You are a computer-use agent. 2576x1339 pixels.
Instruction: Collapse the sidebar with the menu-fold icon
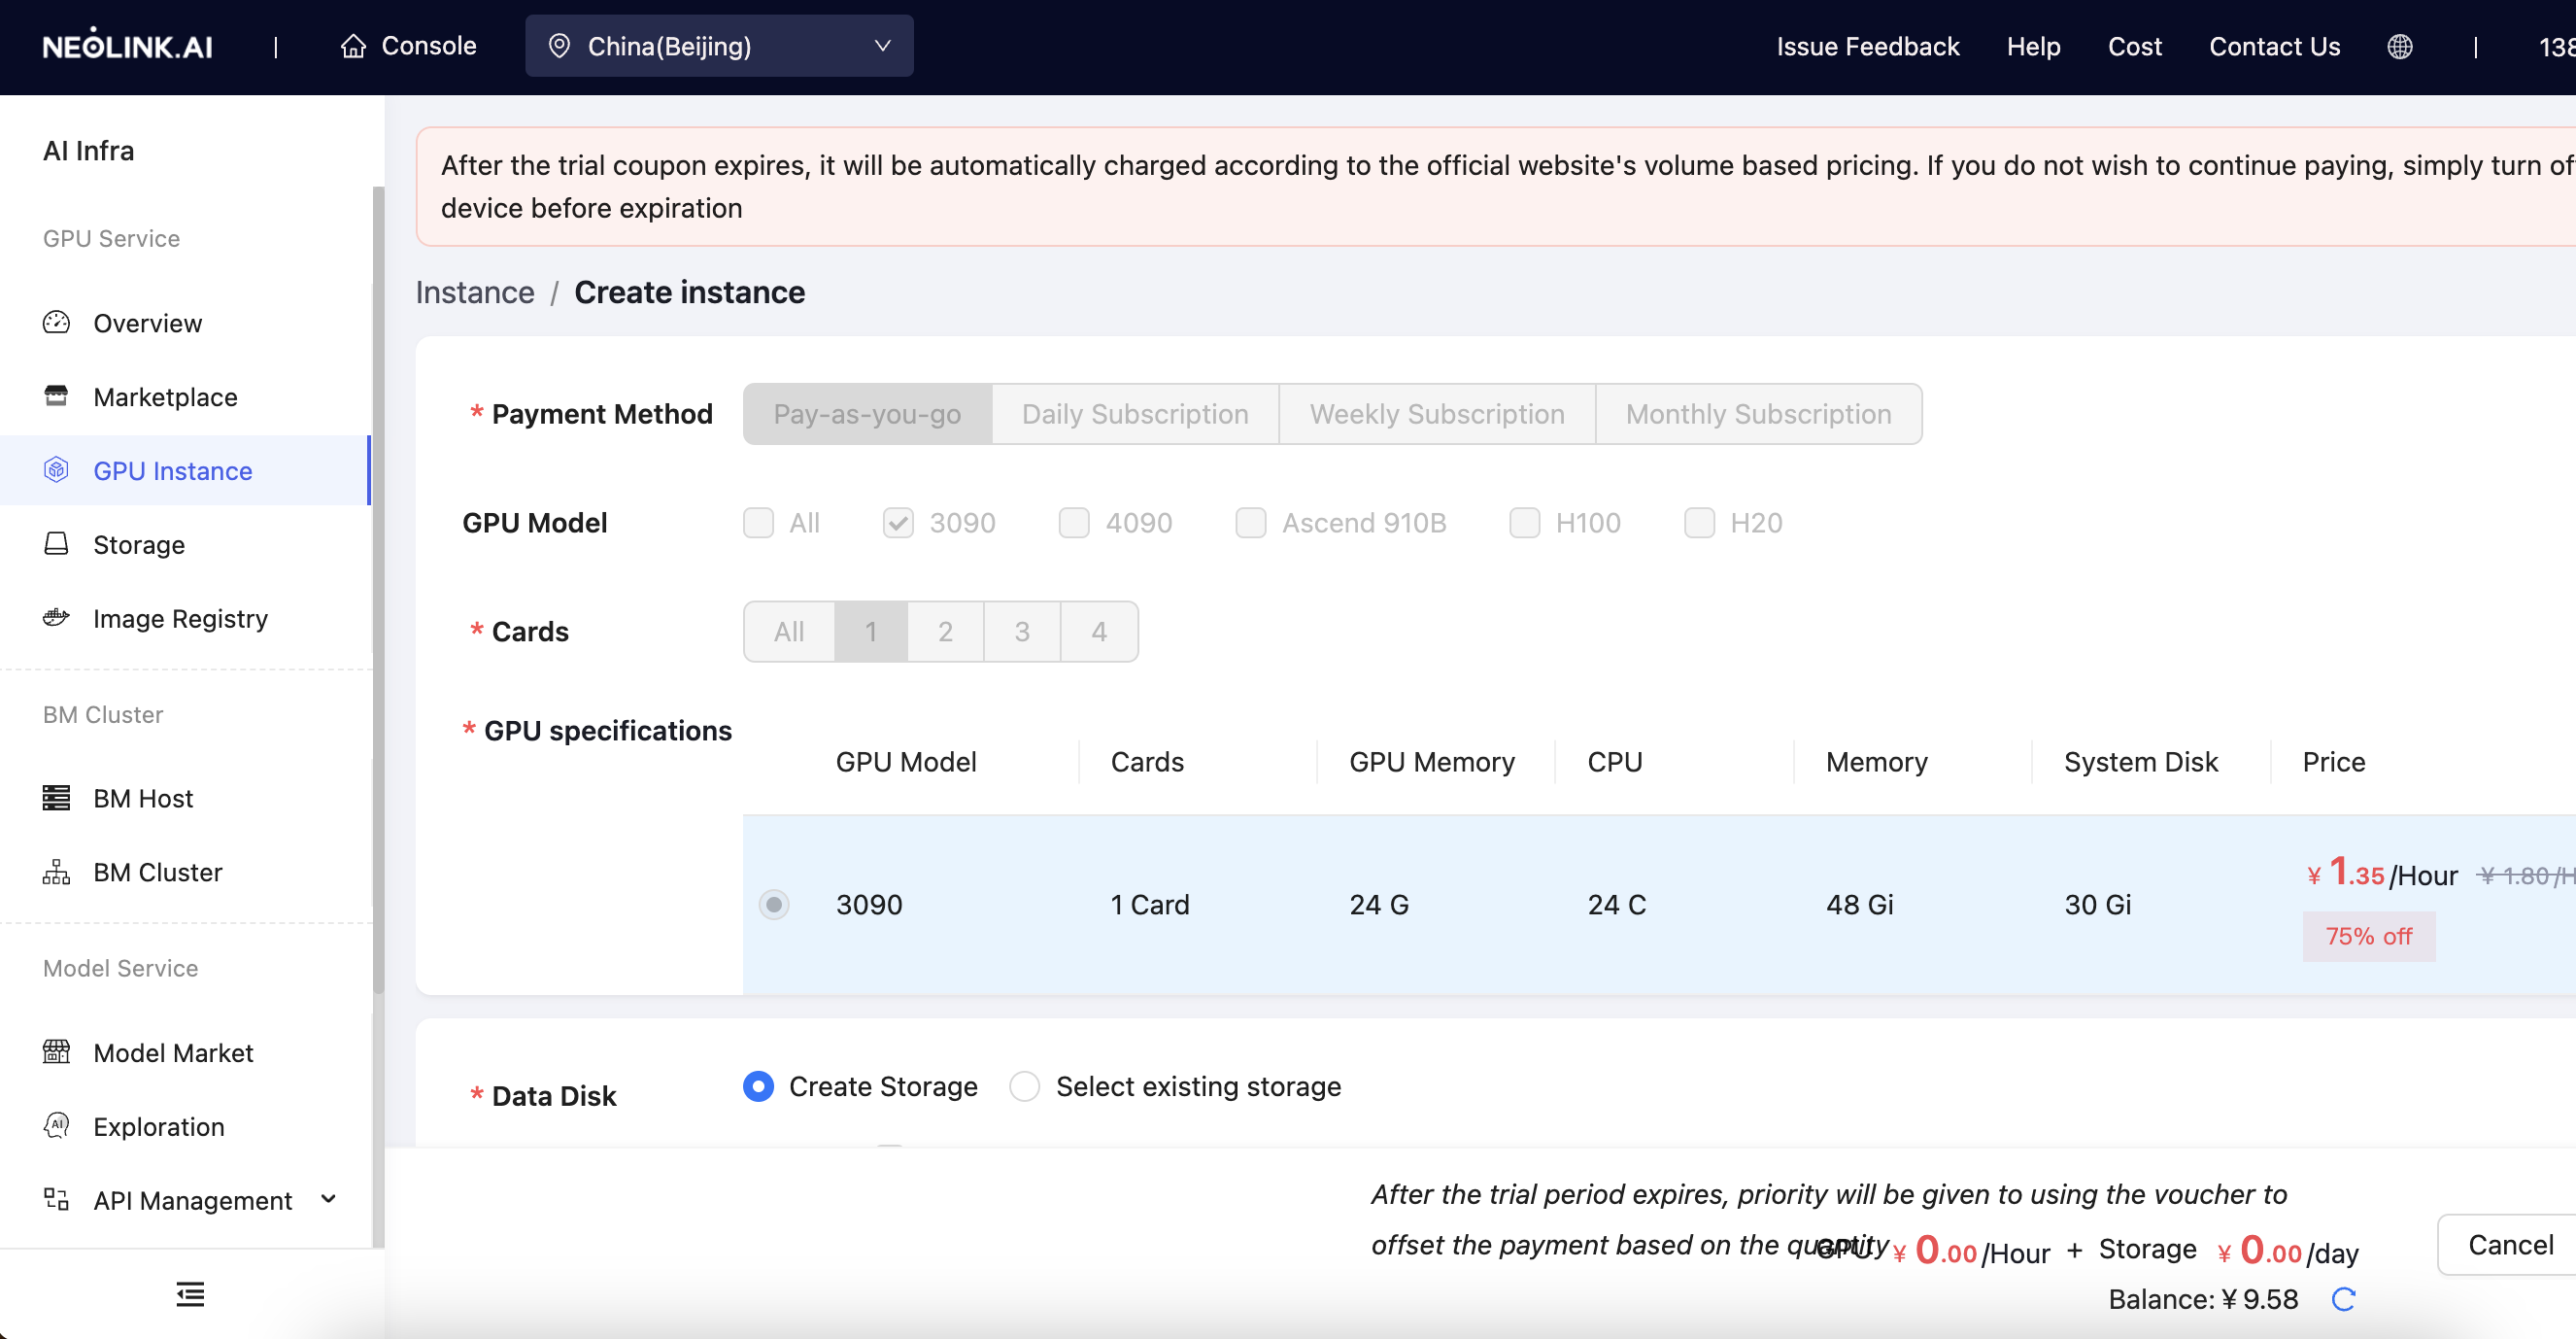[x=190, y=1294]
